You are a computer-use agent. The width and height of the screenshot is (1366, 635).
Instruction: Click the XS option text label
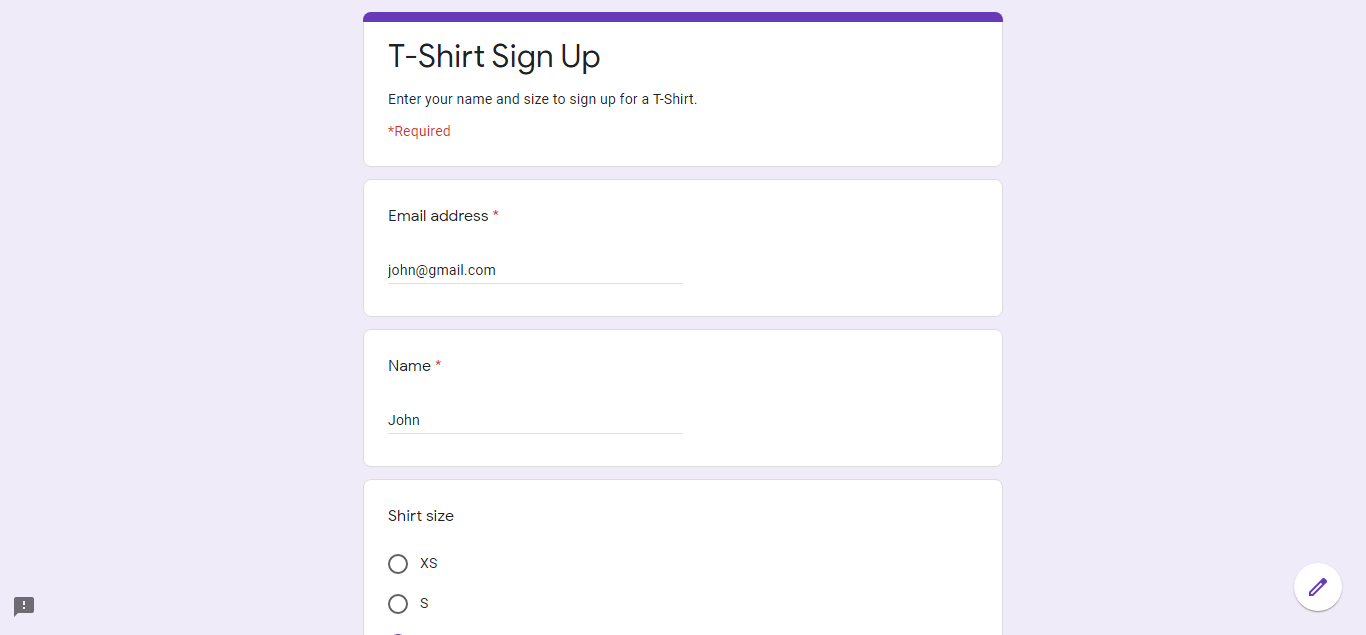(x=429, y=563)
